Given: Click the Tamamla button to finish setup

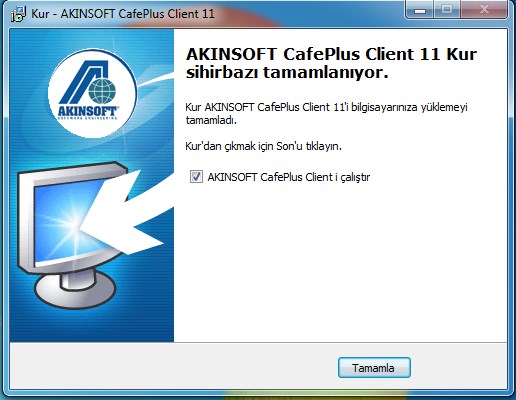Looking at the screenshot, I should 374,368.
